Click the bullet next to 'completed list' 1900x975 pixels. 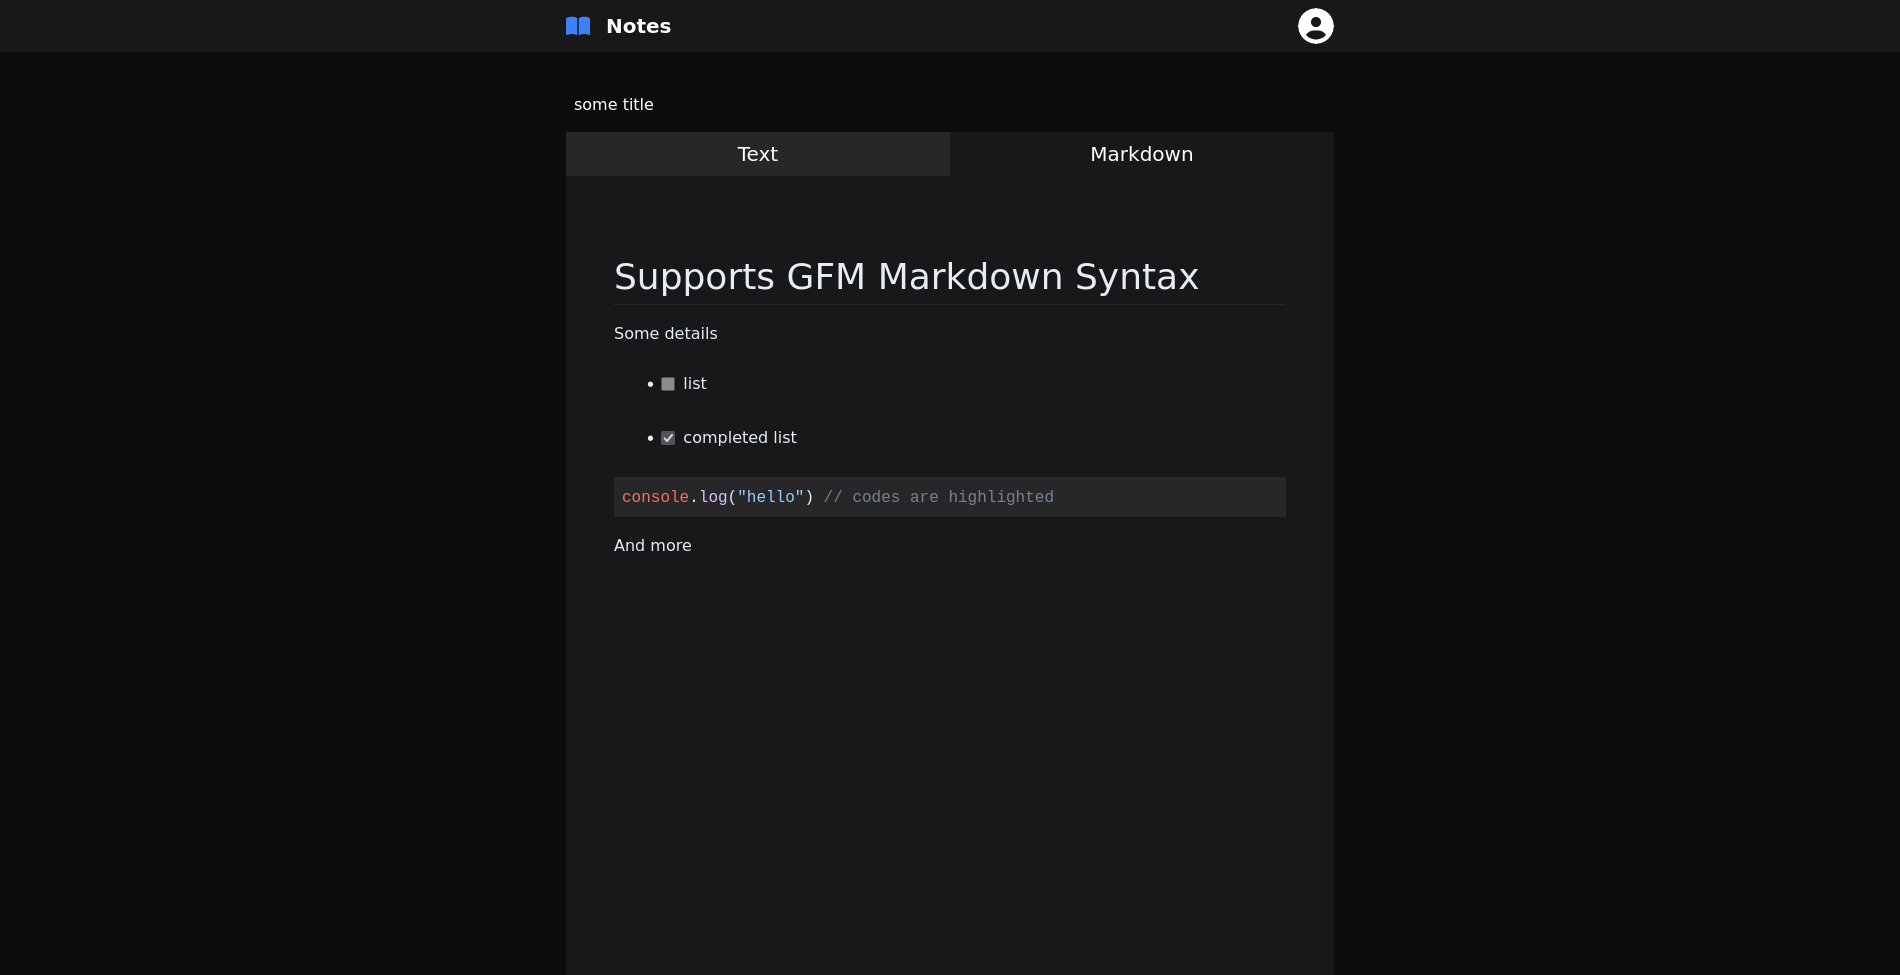click(651, 438)
